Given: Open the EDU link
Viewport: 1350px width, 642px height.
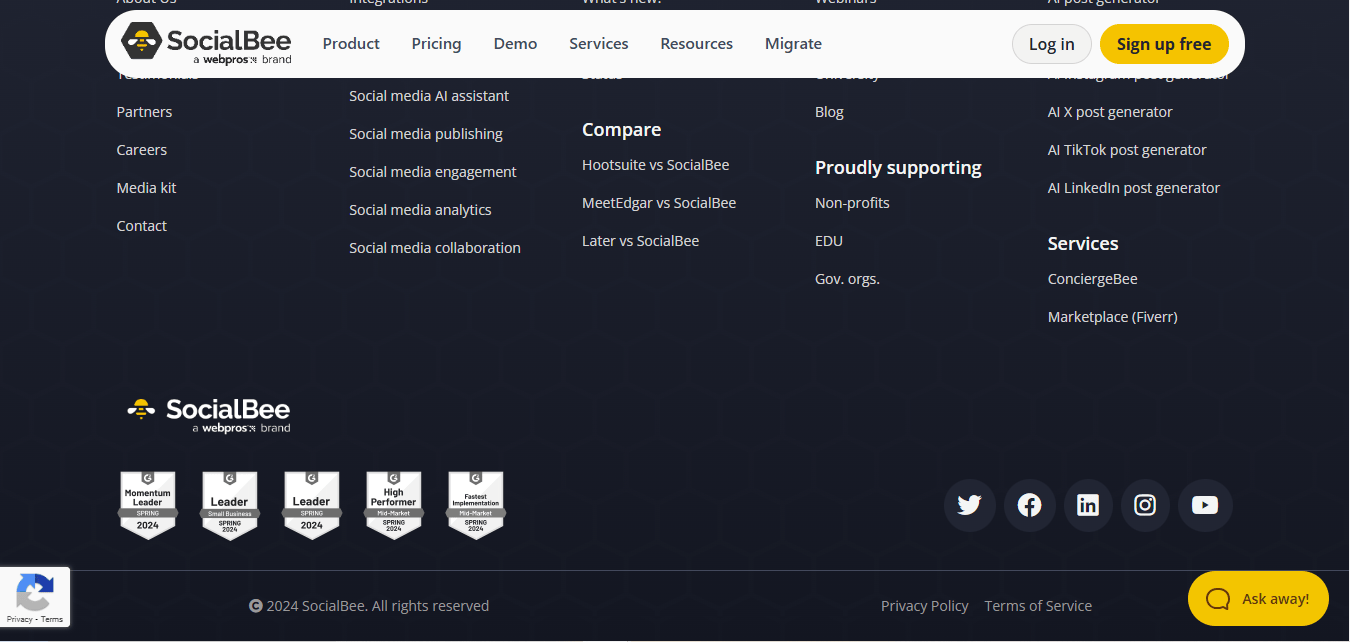Looking at the screenshot, I should coord(829,241).
